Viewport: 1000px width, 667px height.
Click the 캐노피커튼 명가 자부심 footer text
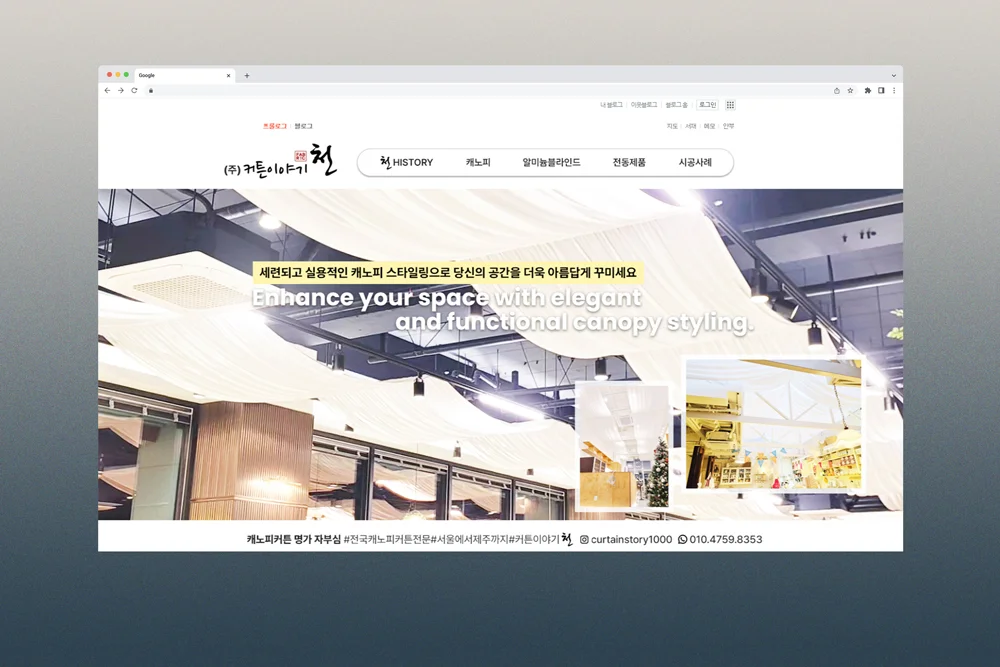pyautogui.click(x=294, y=539)
